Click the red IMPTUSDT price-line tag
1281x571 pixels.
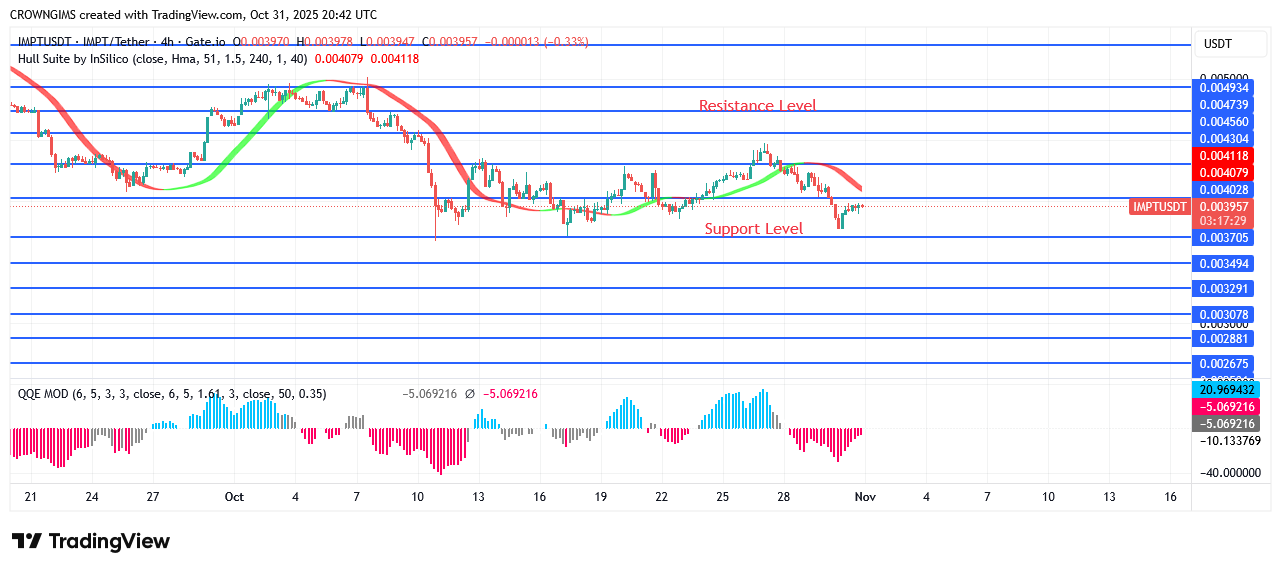(x=1159, y=207)
